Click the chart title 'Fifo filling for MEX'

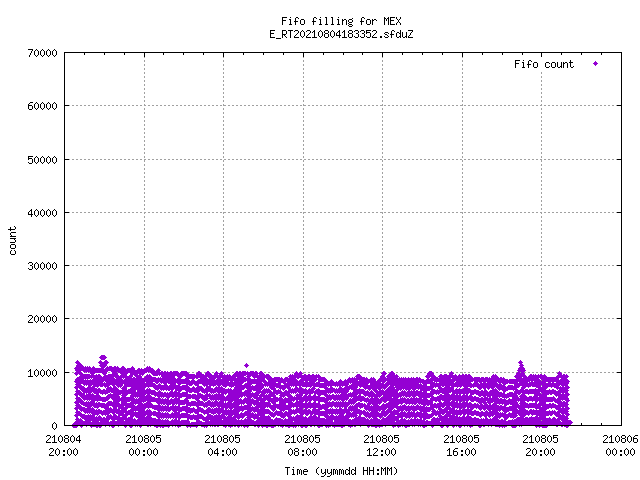click(341, 21)
